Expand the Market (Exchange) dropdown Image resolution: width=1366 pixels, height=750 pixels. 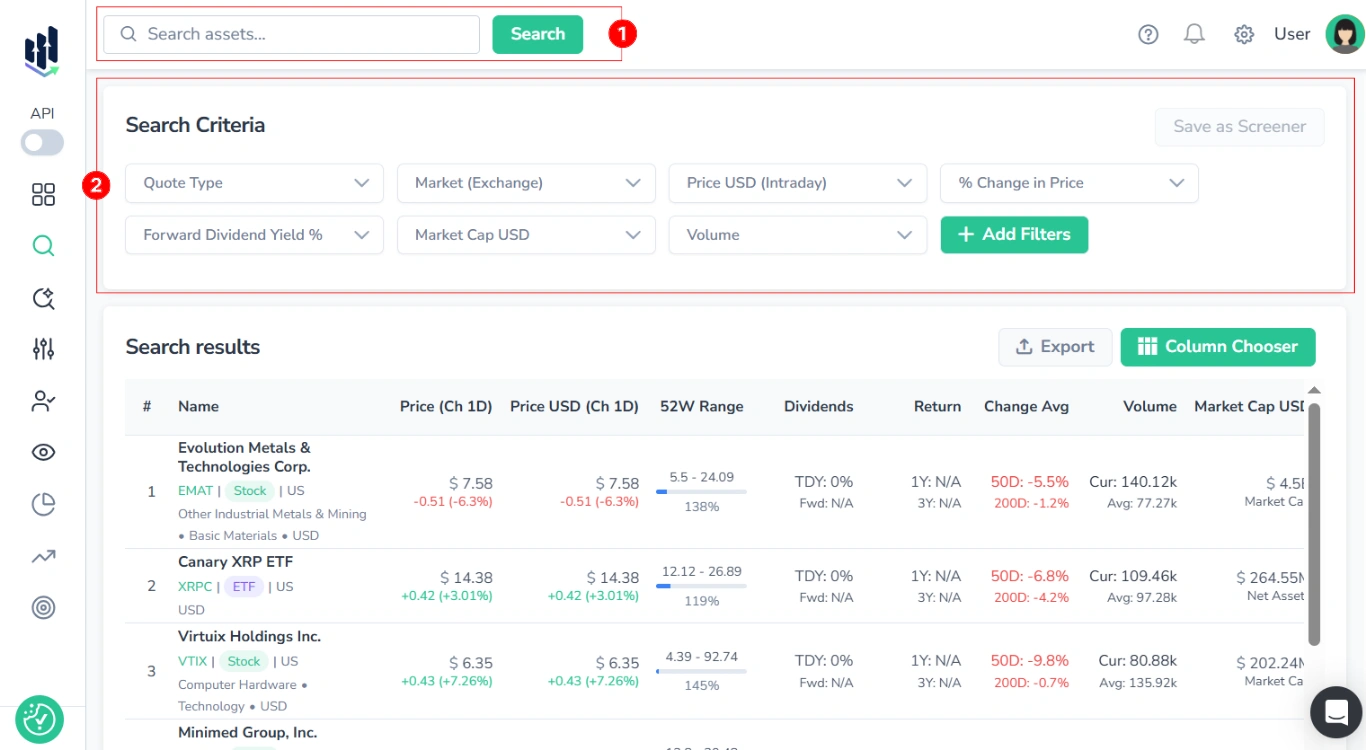[x=525, y=183]
